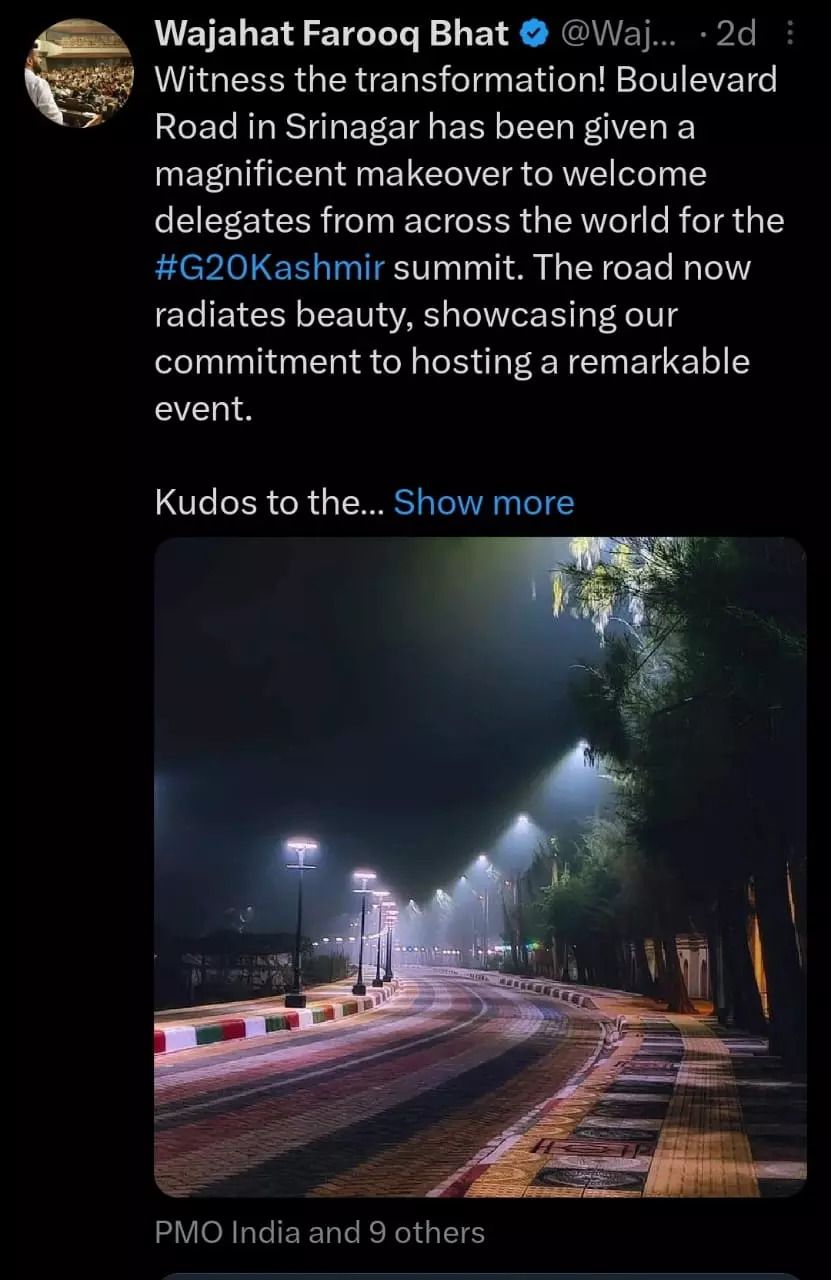Open the Boulevard Road night photo

[x=480, y=866]
